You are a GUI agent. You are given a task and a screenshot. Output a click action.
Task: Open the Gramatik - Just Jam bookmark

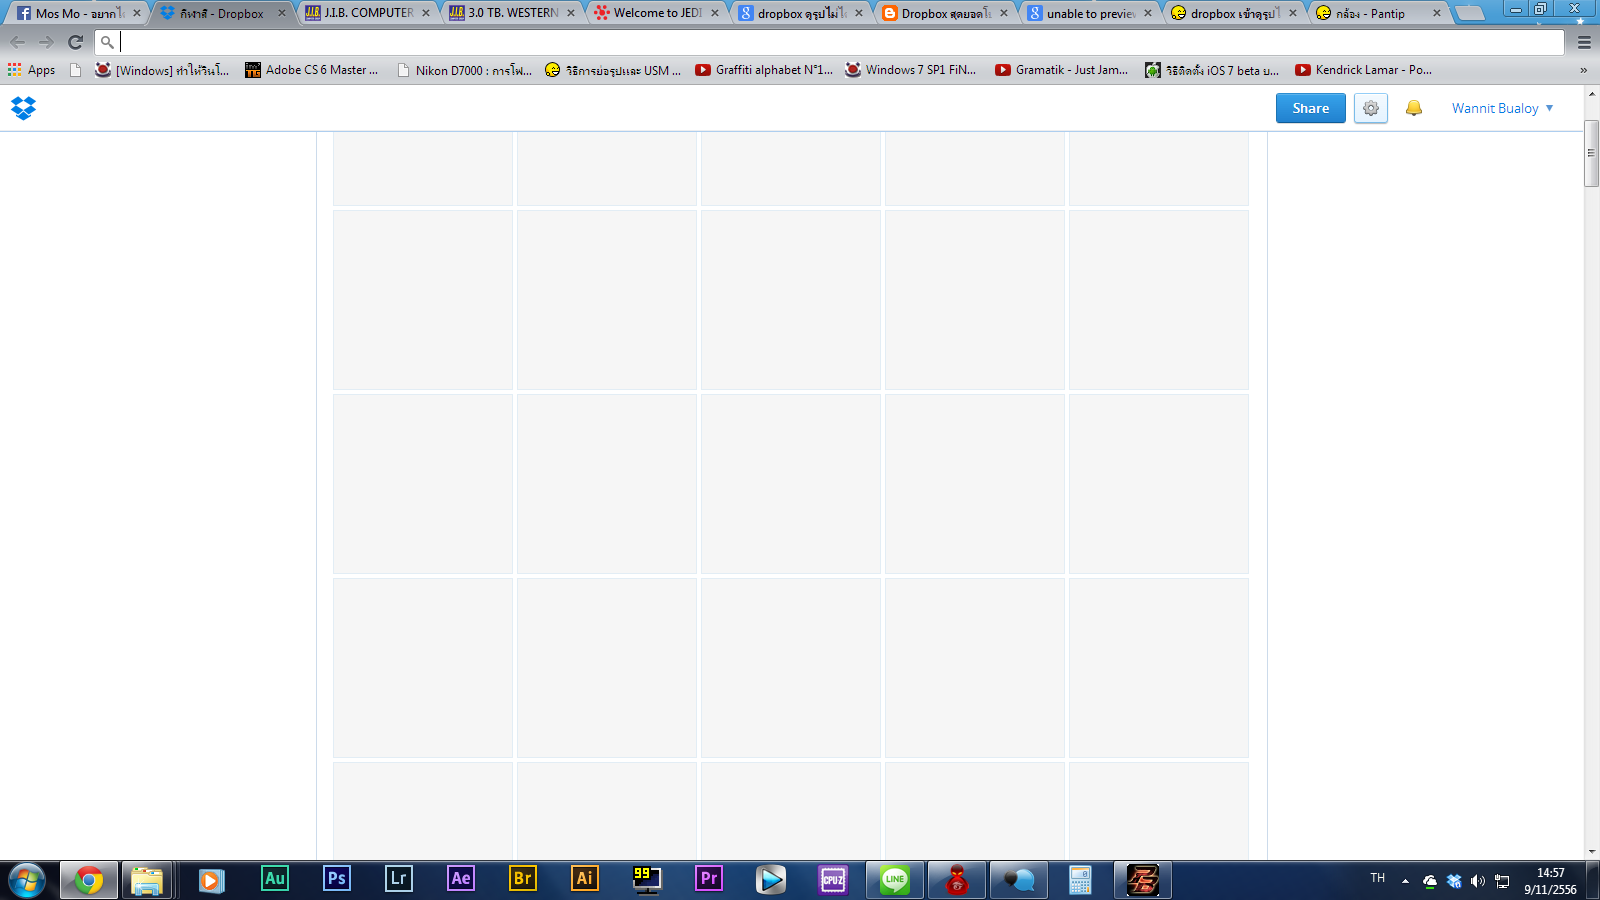click(x=1062, y=70)
